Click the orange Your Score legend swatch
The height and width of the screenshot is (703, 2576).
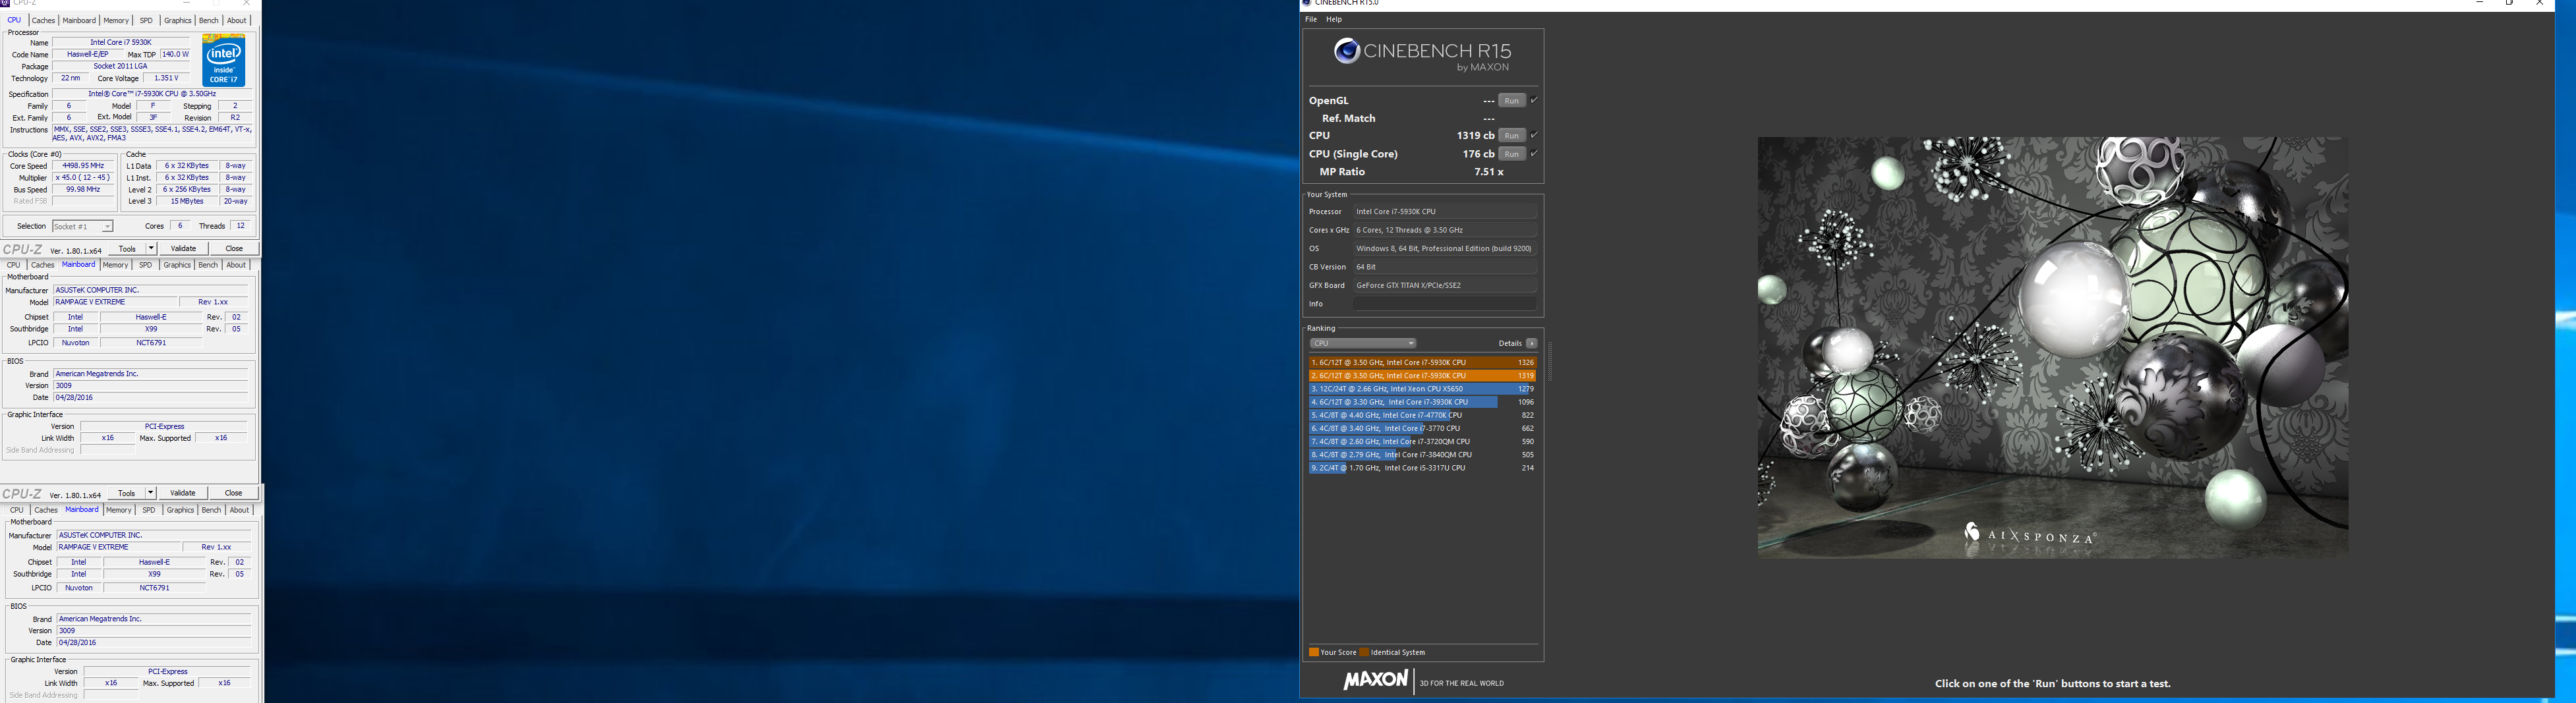[x=1314, y=652]
